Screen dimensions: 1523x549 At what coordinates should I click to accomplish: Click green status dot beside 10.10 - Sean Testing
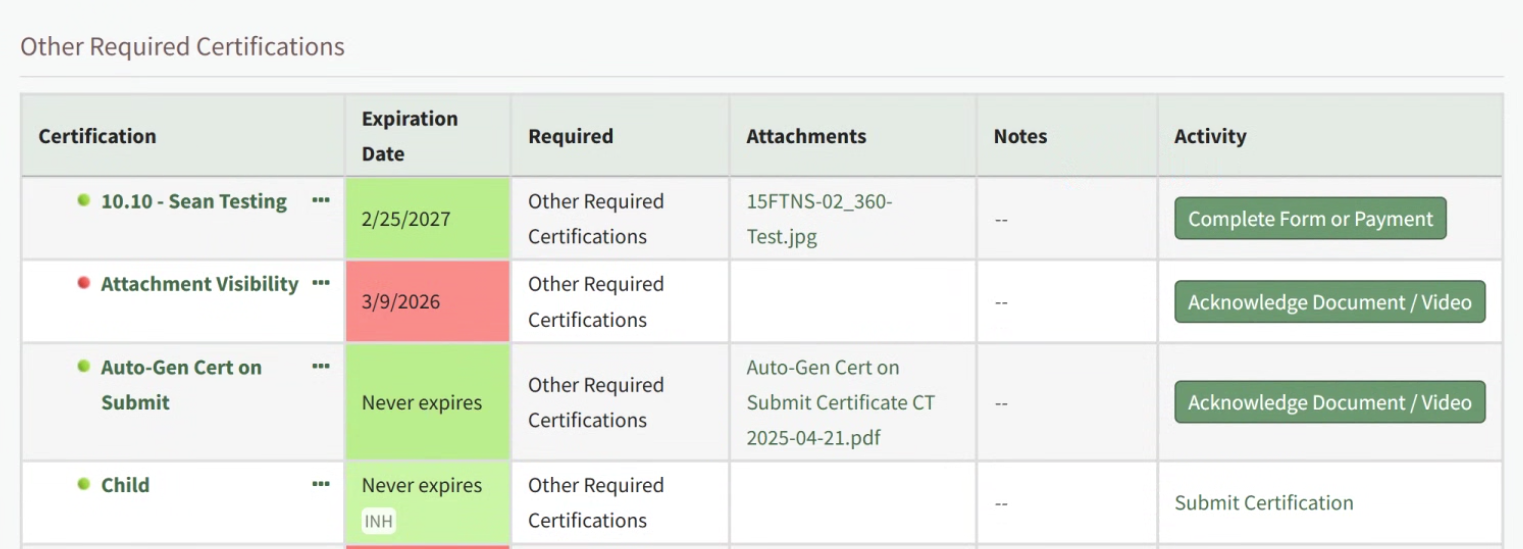(x=84, y=200)
